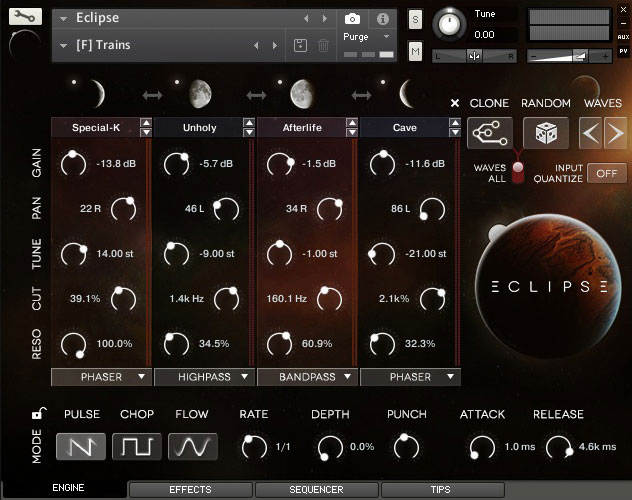Click the Random dice icon
Screen dimensions: 632x500
click(546, 132)
